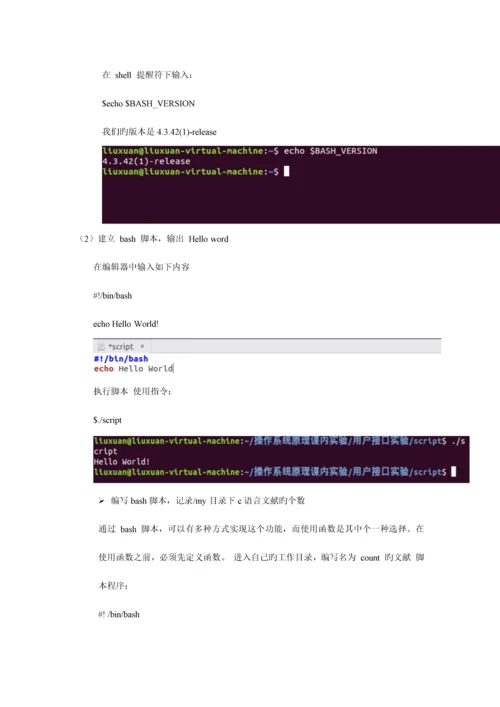Click the paragraph line starting '通过 bash 脚本'

pyautogui.click(x=261, y=529)
